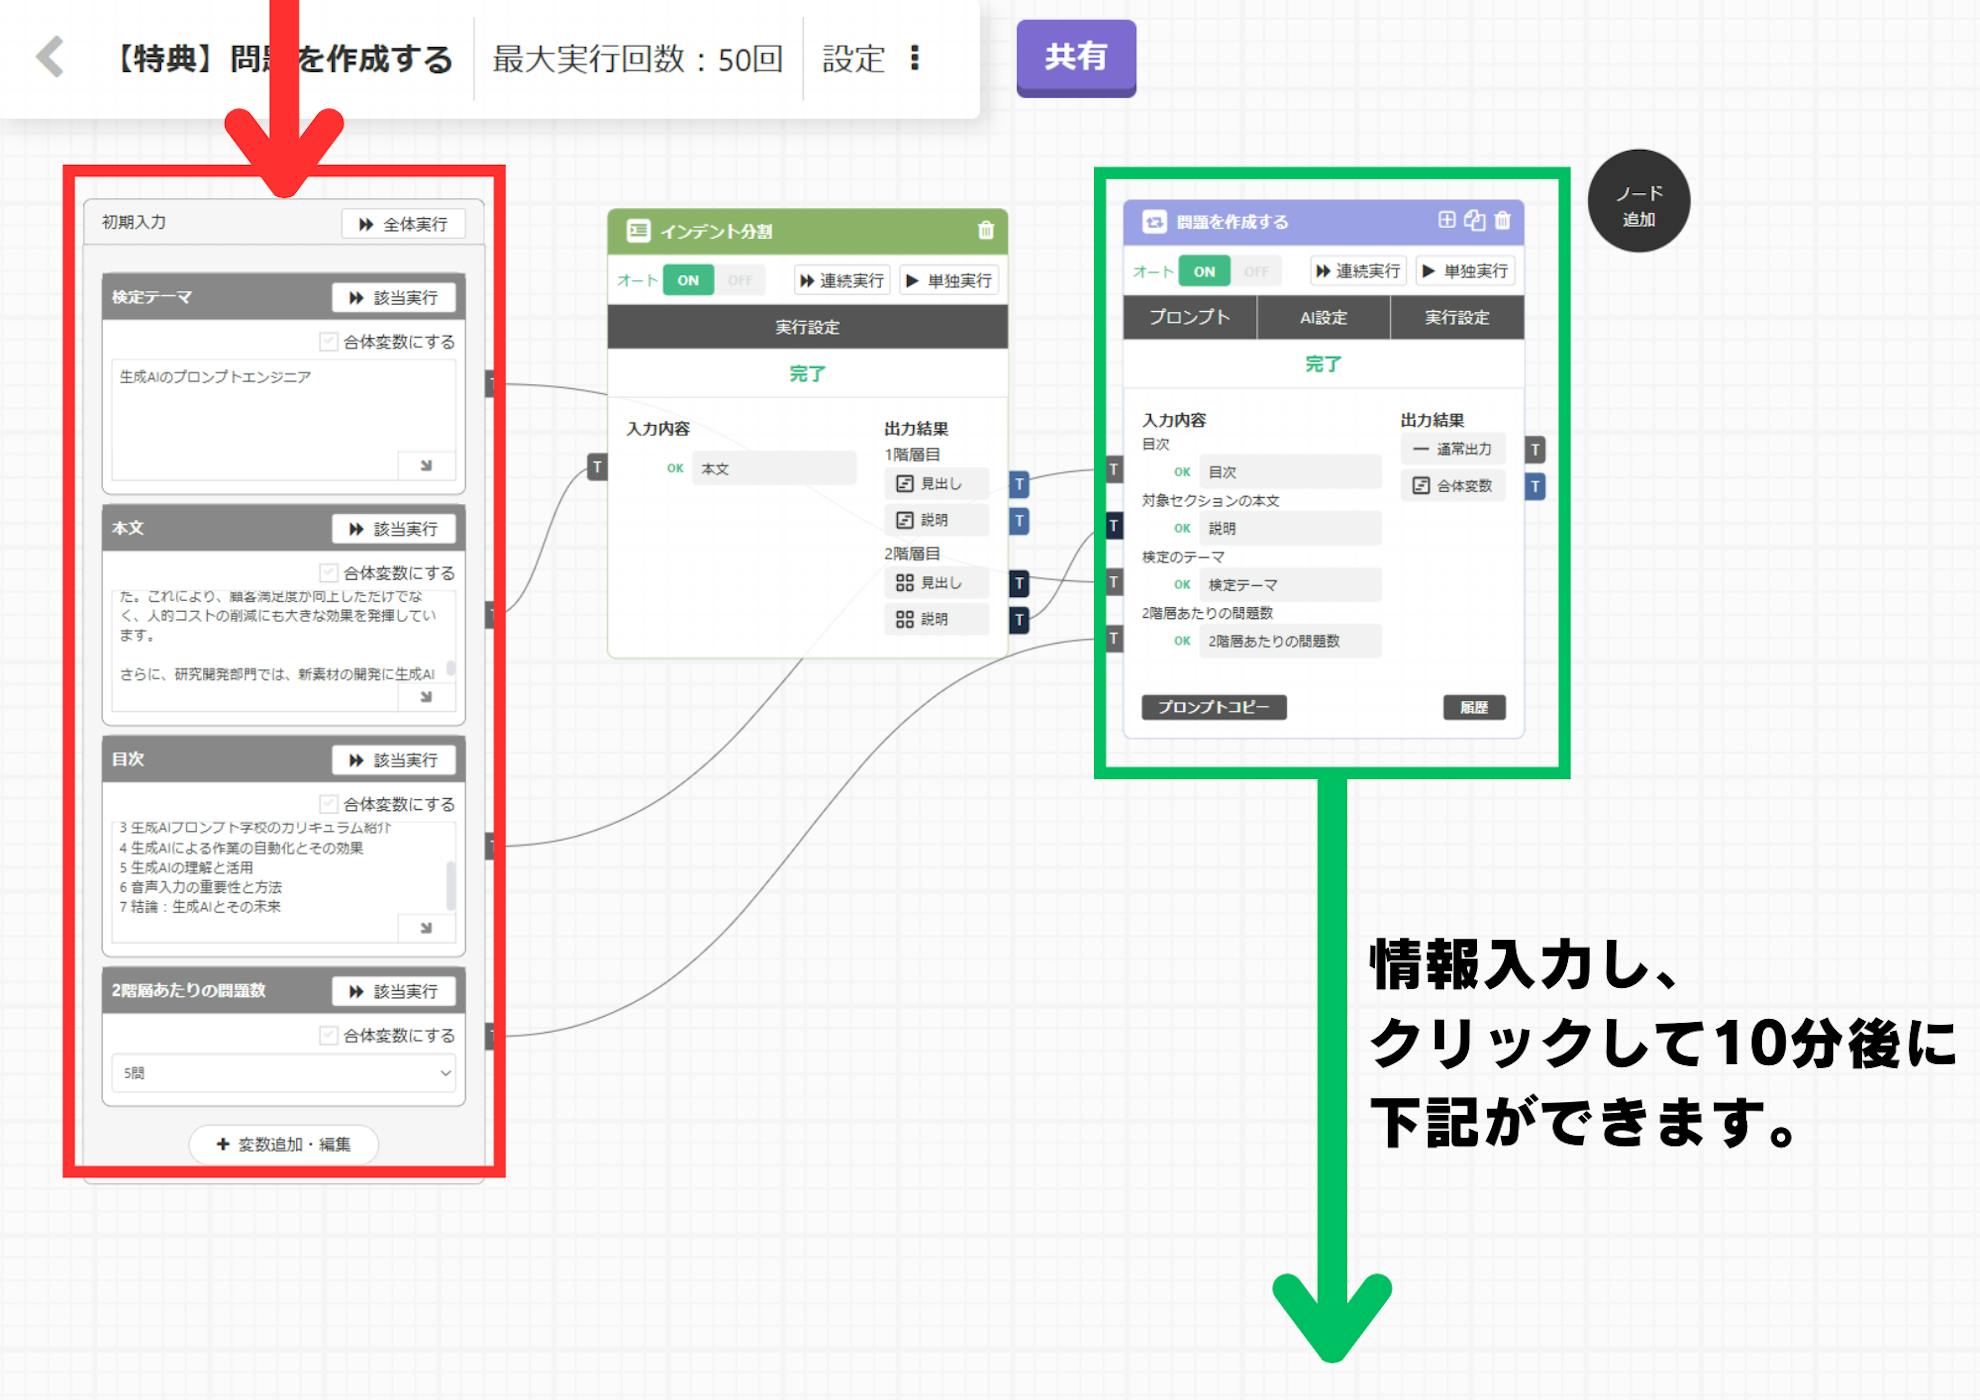Screen dimensions: 1980x1400
Task: Duplicate the 問題を作成する node with copy icon
Action: [1474, 221]
